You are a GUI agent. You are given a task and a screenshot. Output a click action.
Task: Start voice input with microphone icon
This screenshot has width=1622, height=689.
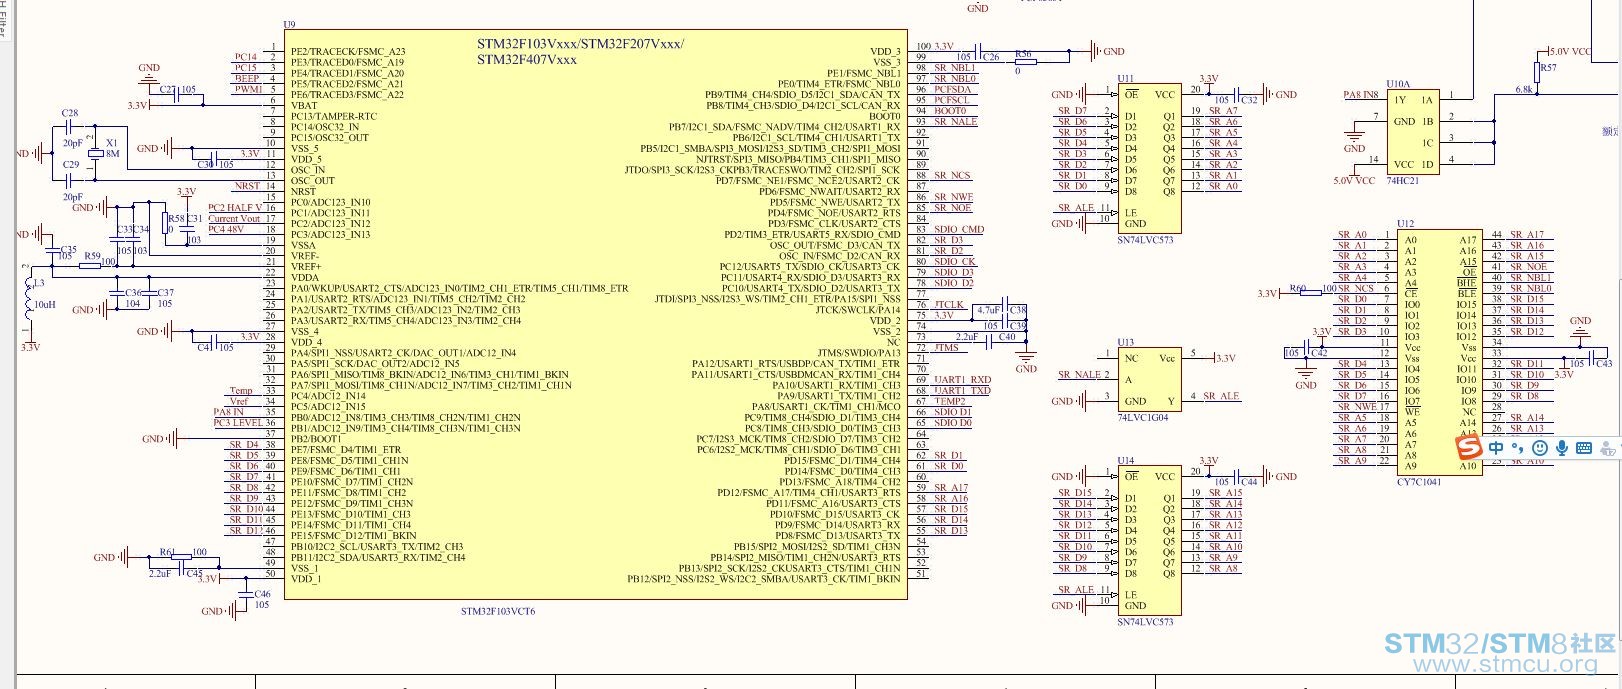tap(1562, 448)
